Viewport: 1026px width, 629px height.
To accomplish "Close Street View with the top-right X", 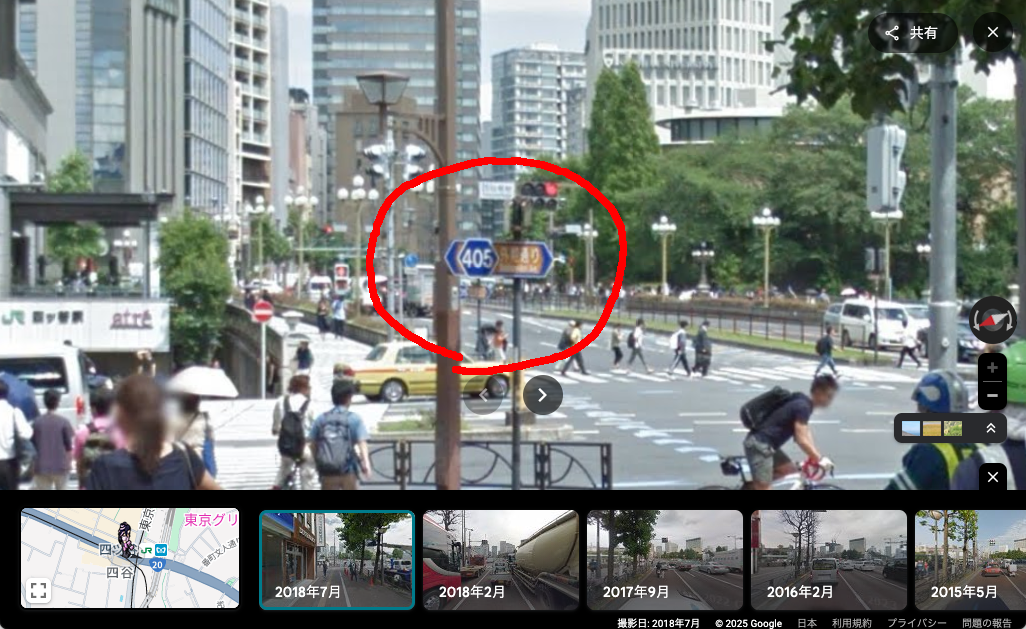I will pyautogui.click(x=992, y=33).
